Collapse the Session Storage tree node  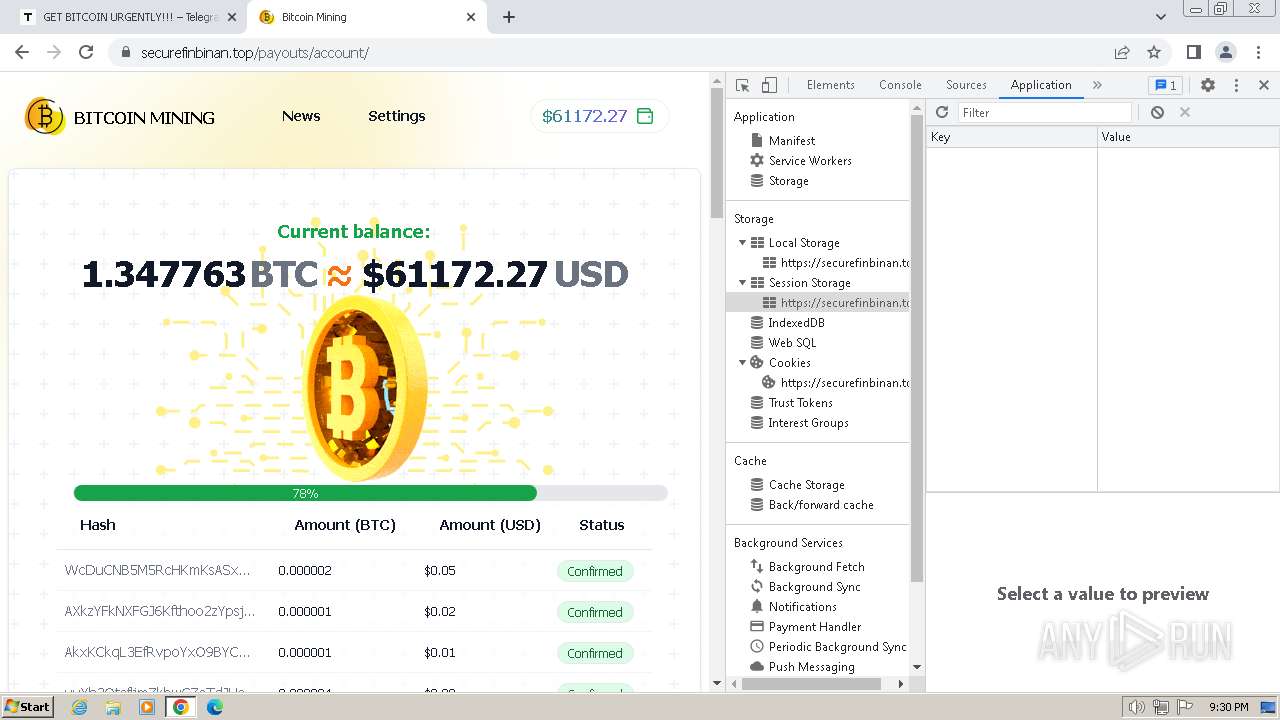point(742,283)
